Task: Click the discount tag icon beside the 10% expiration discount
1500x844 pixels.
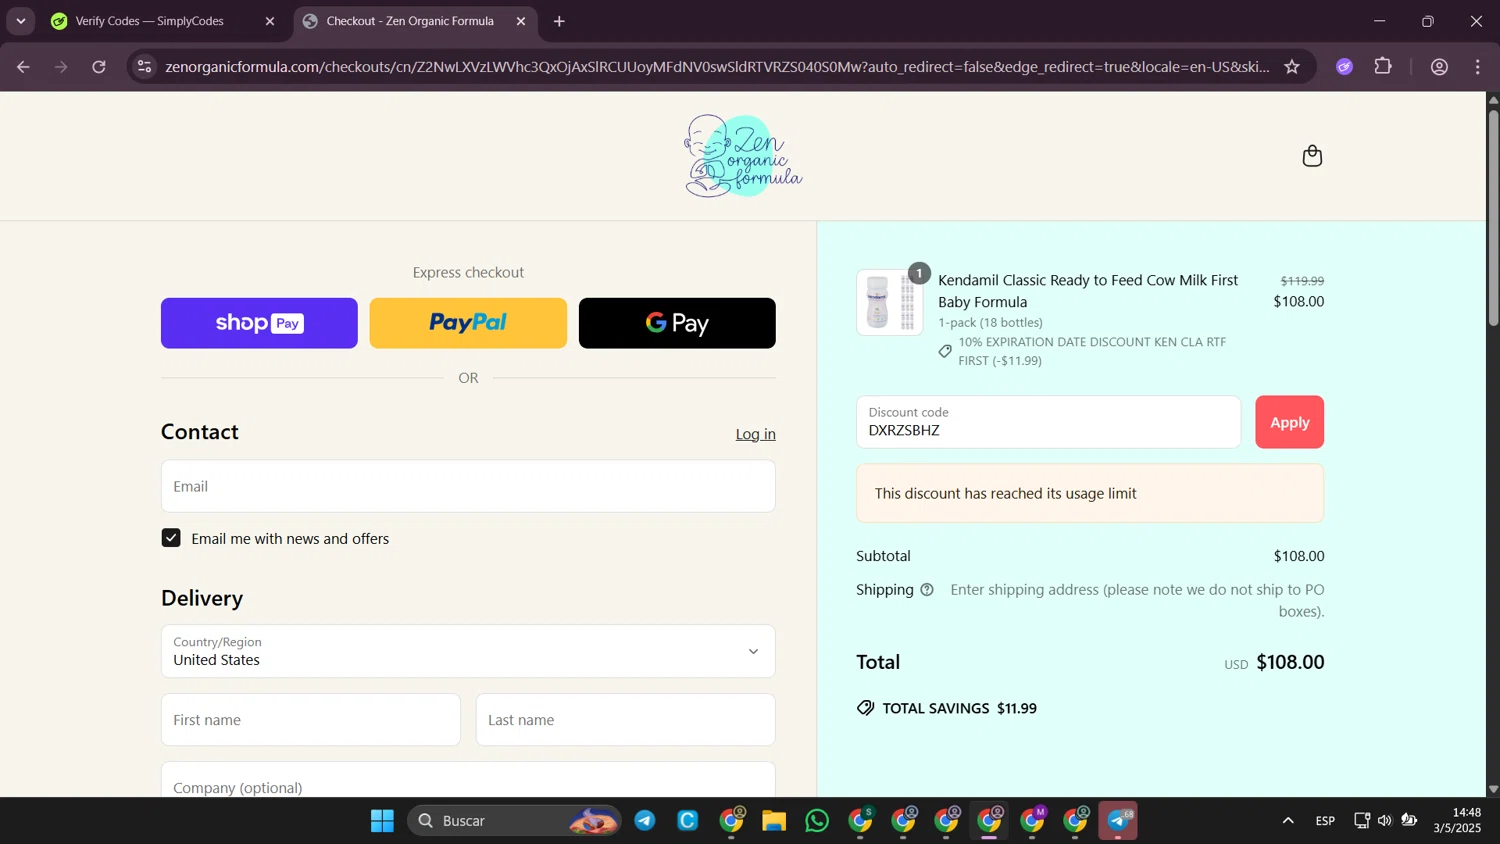Action: pos(945,351)
